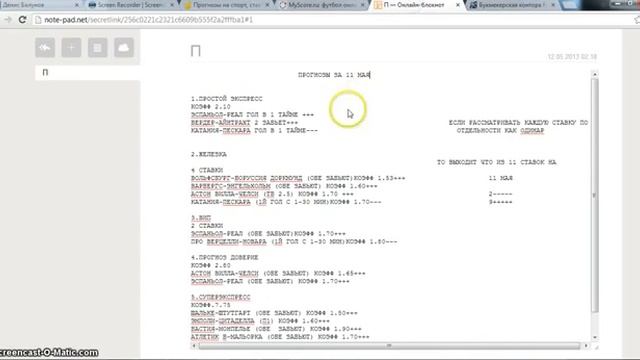Click the line АСТОН ВИЛЛА-ЧЕЛСИ (ТБ 2.5)
The image size is (640, 360).
(272, 194)
